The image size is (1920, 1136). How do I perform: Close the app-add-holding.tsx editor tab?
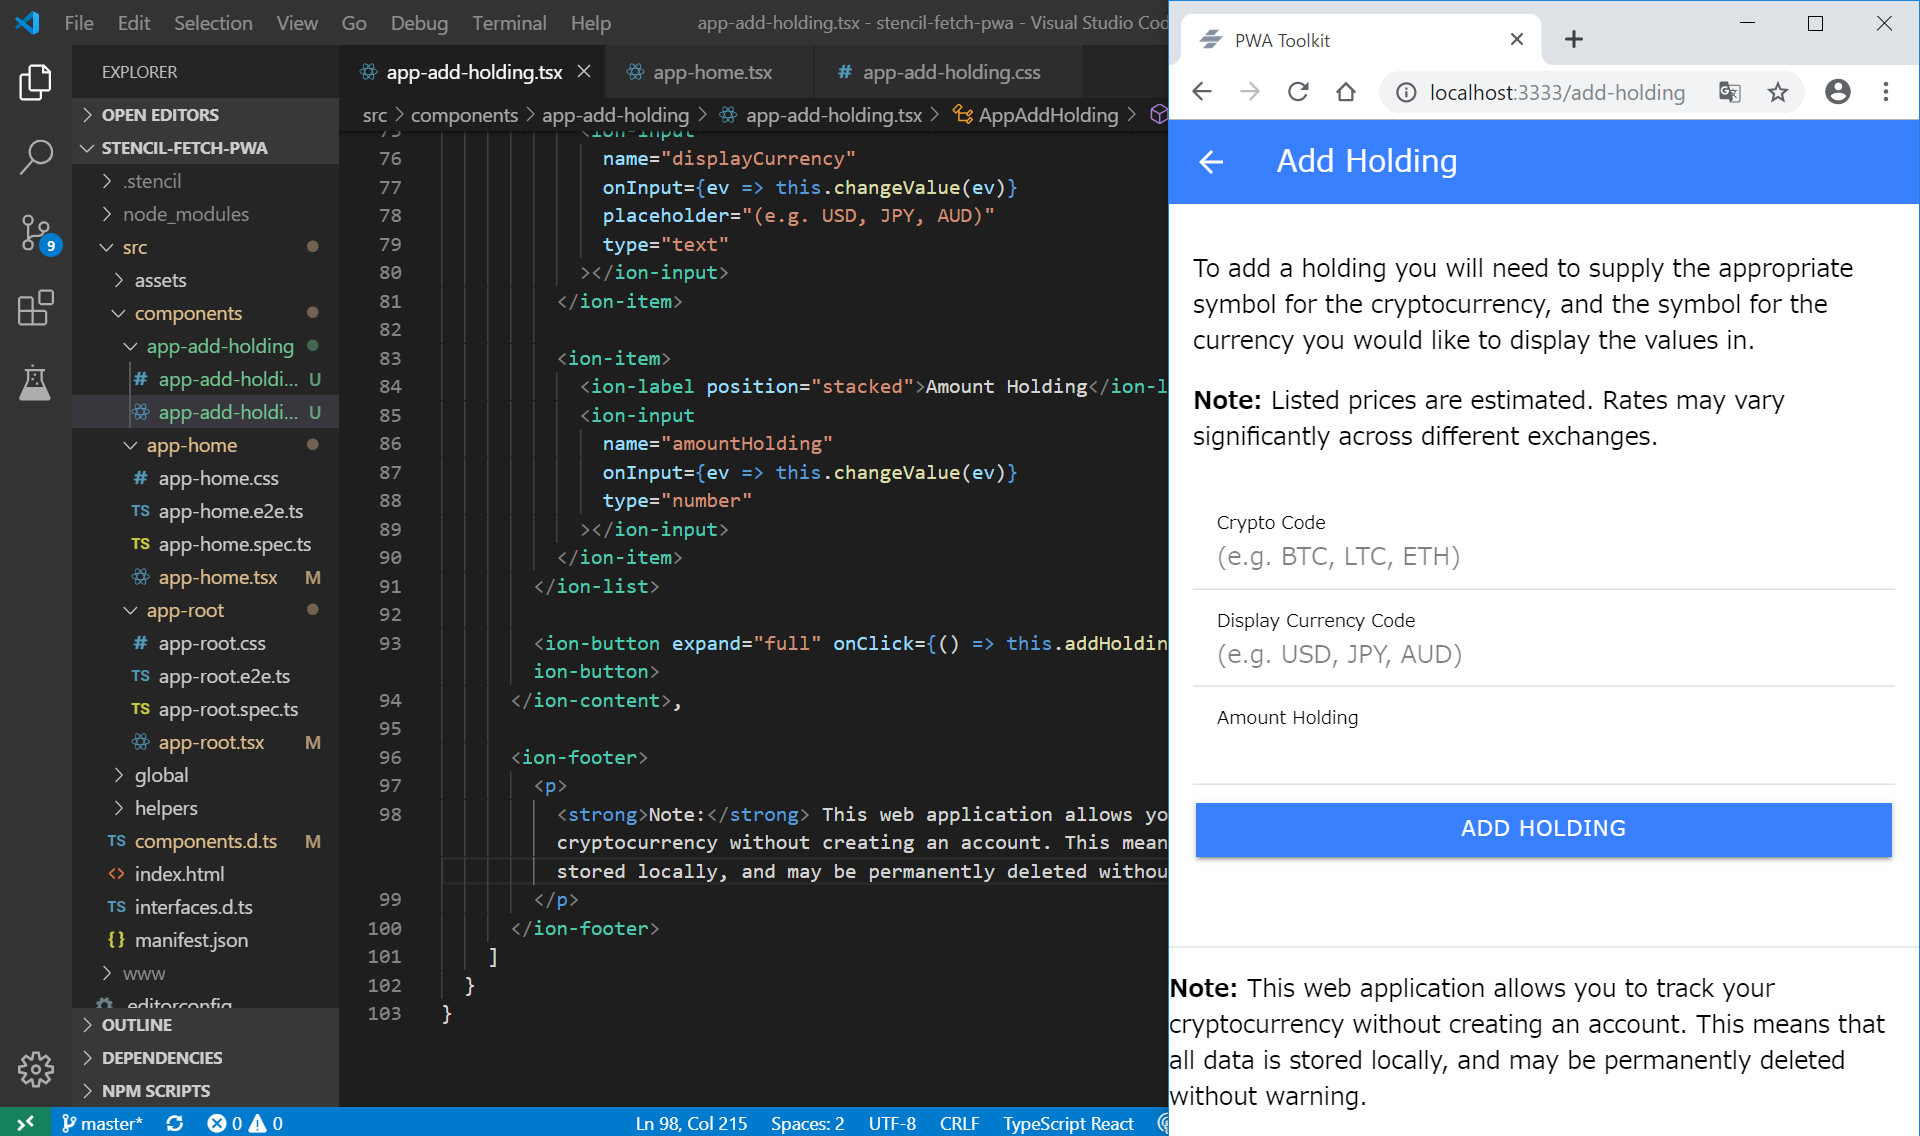(x=584, y=72)
